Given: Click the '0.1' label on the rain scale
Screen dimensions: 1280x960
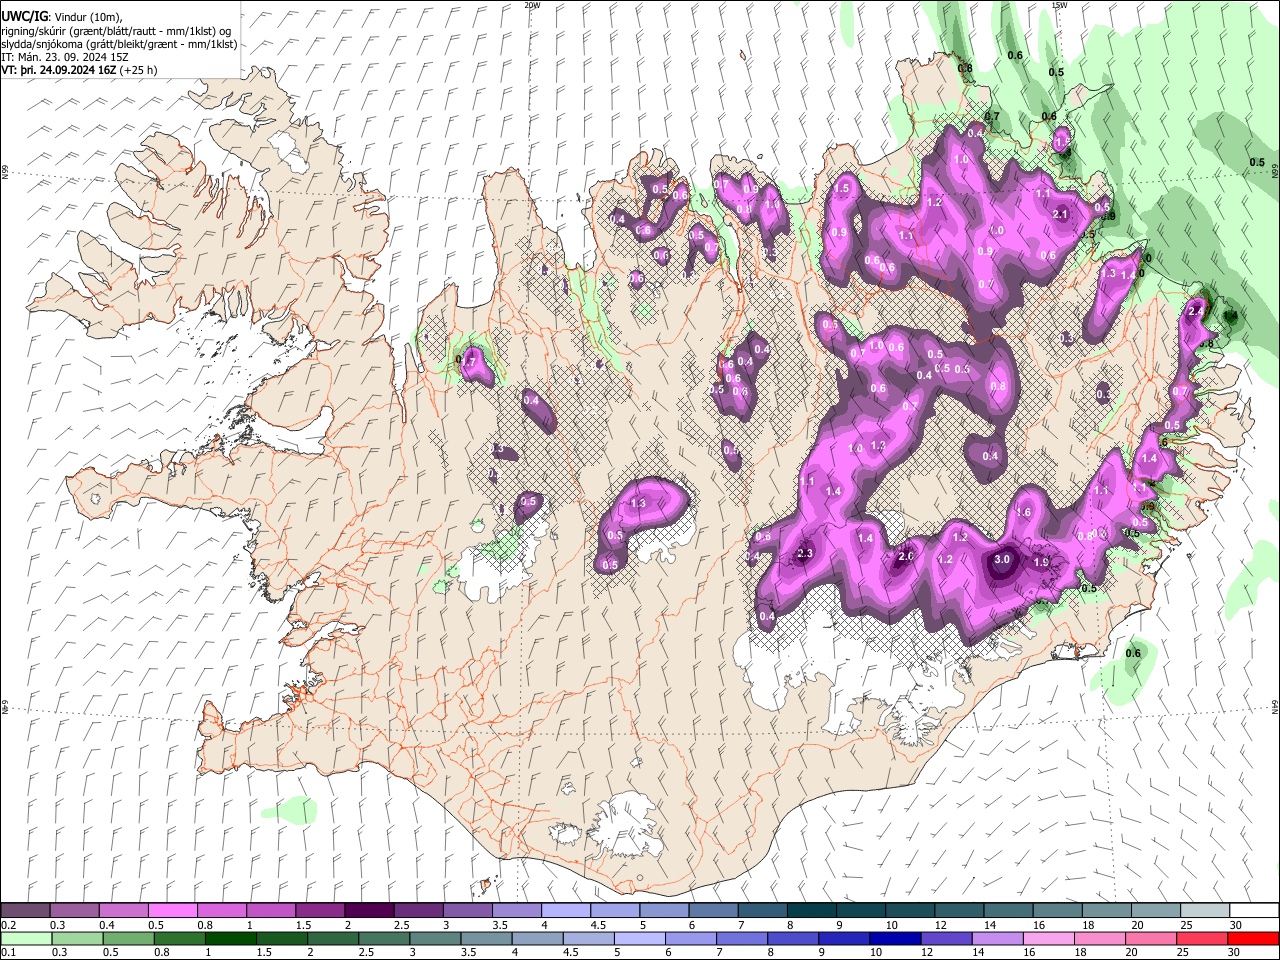Looking at the screenshot, I should (8, 952).
